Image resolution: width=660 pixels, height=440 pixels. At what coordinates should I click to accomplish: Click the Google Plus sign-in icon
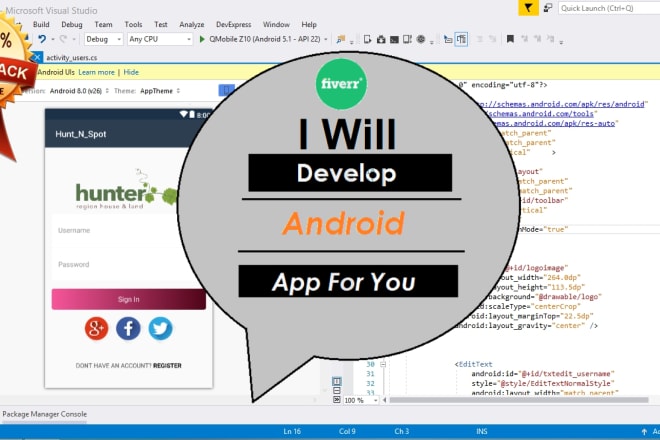(x=97, y=329)
